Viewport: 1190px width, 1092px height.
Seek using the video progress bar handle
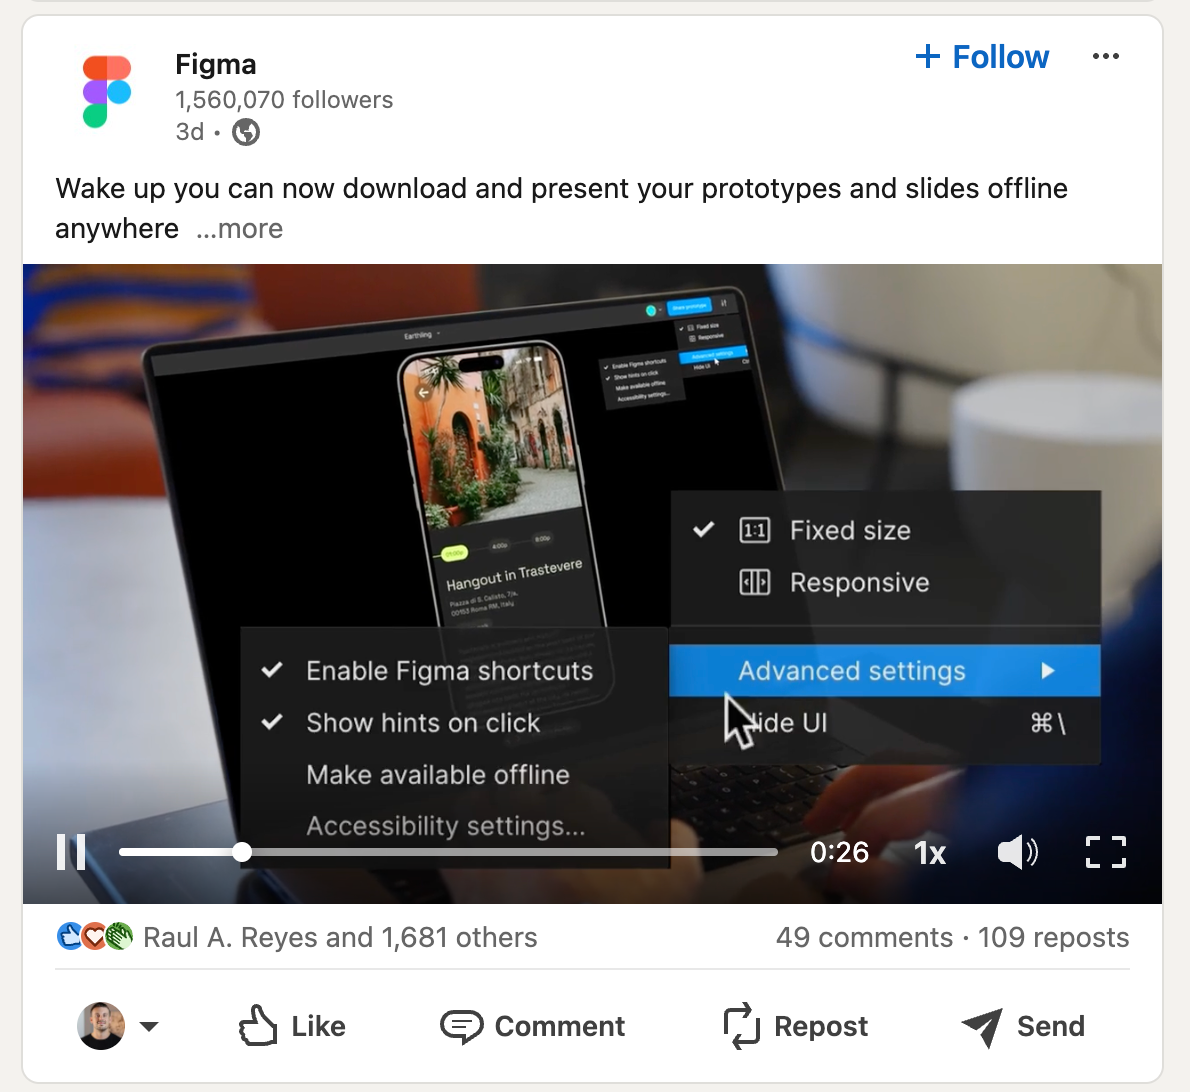tap(241, 852)
